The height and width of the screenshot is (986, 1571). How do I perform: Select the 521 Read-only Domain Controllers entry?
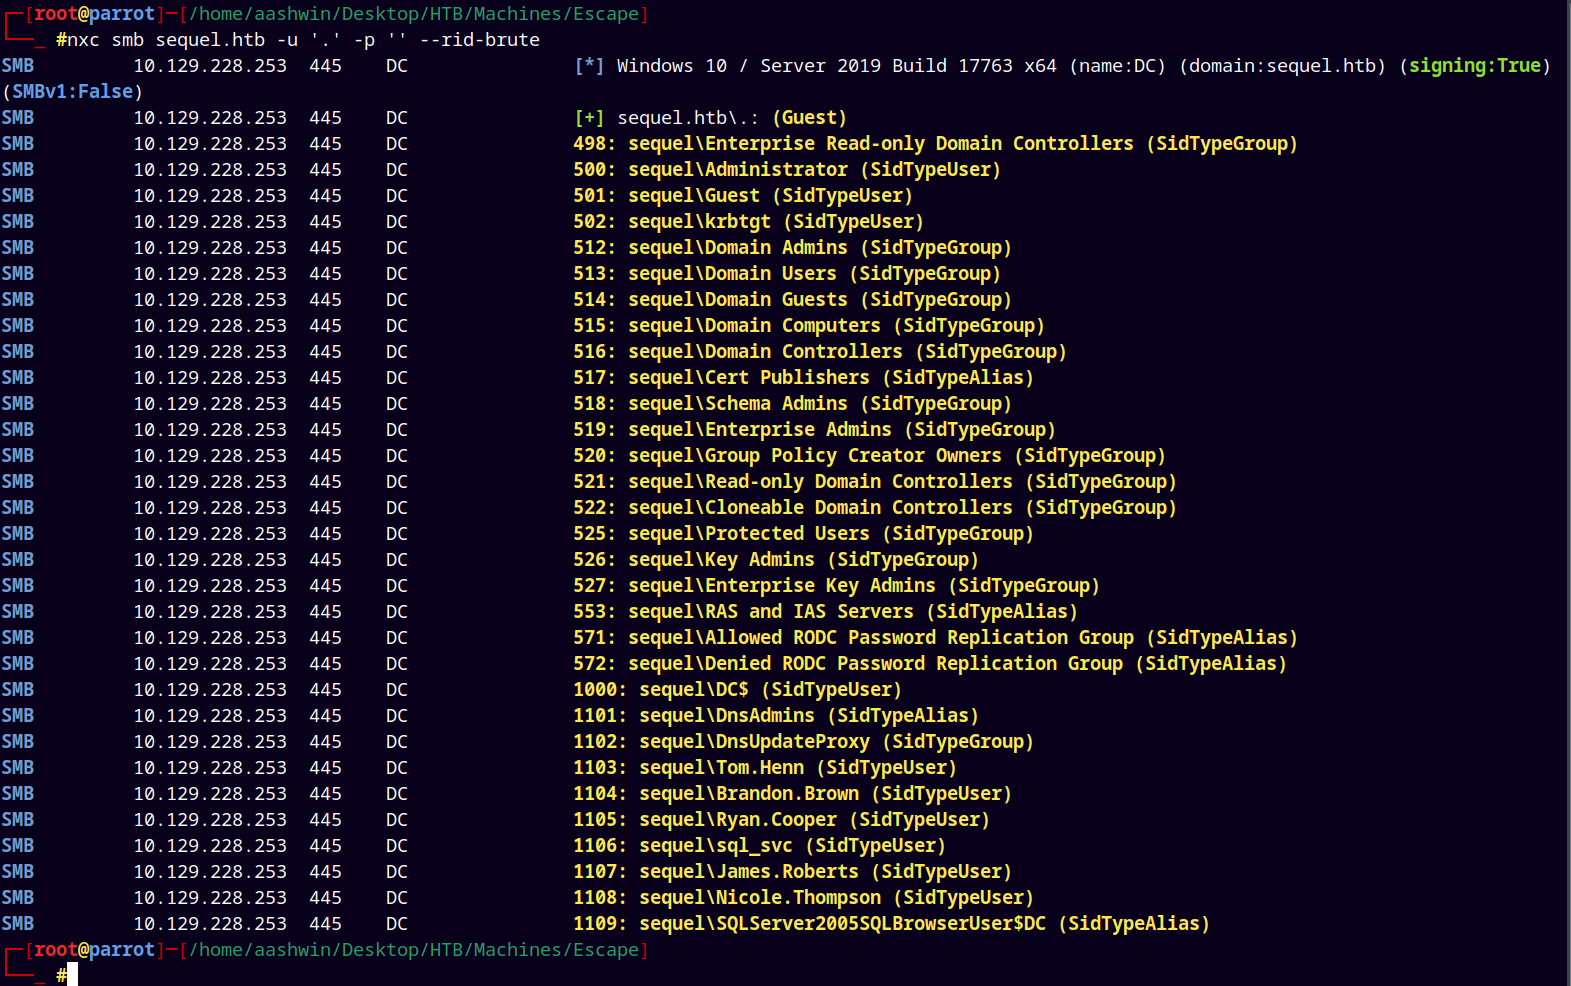tap(875, 482)
